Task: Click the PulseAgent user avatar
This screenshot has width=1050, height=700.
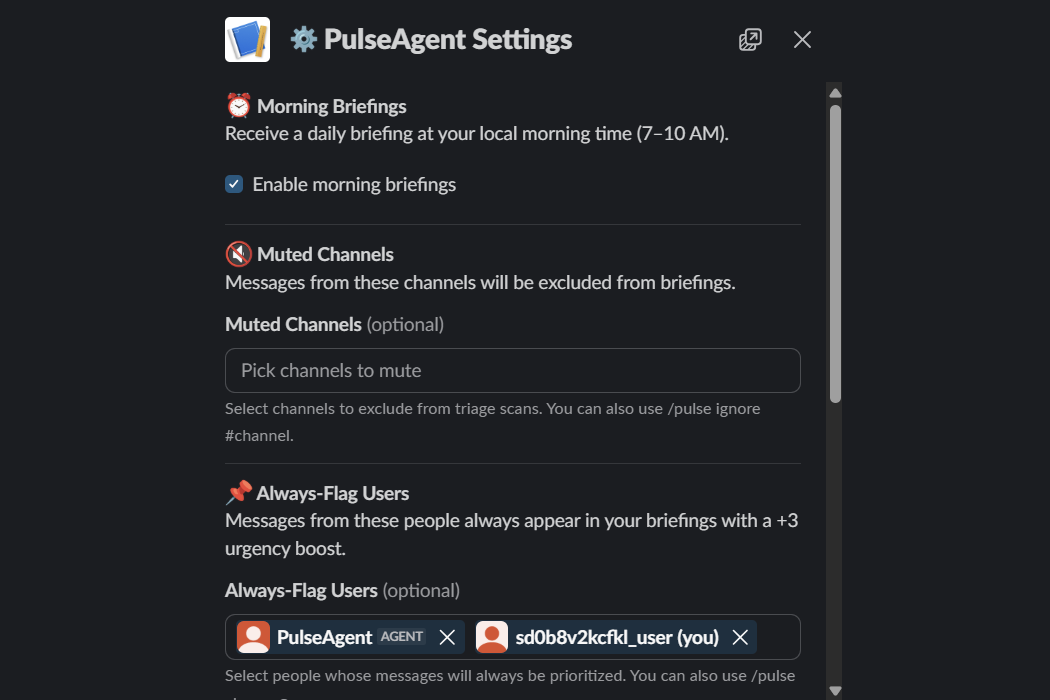Action: 254,636
